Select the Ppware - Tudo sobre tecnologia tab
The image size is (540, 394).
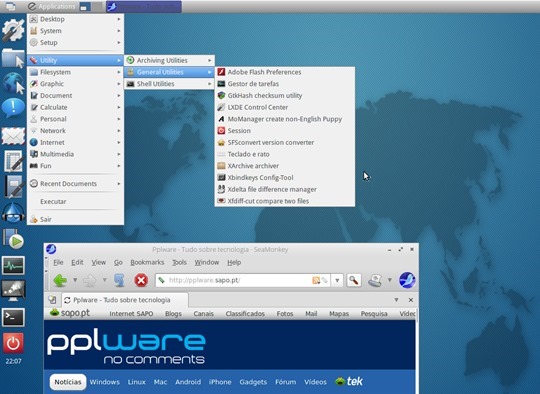click(x=125, y=300)
